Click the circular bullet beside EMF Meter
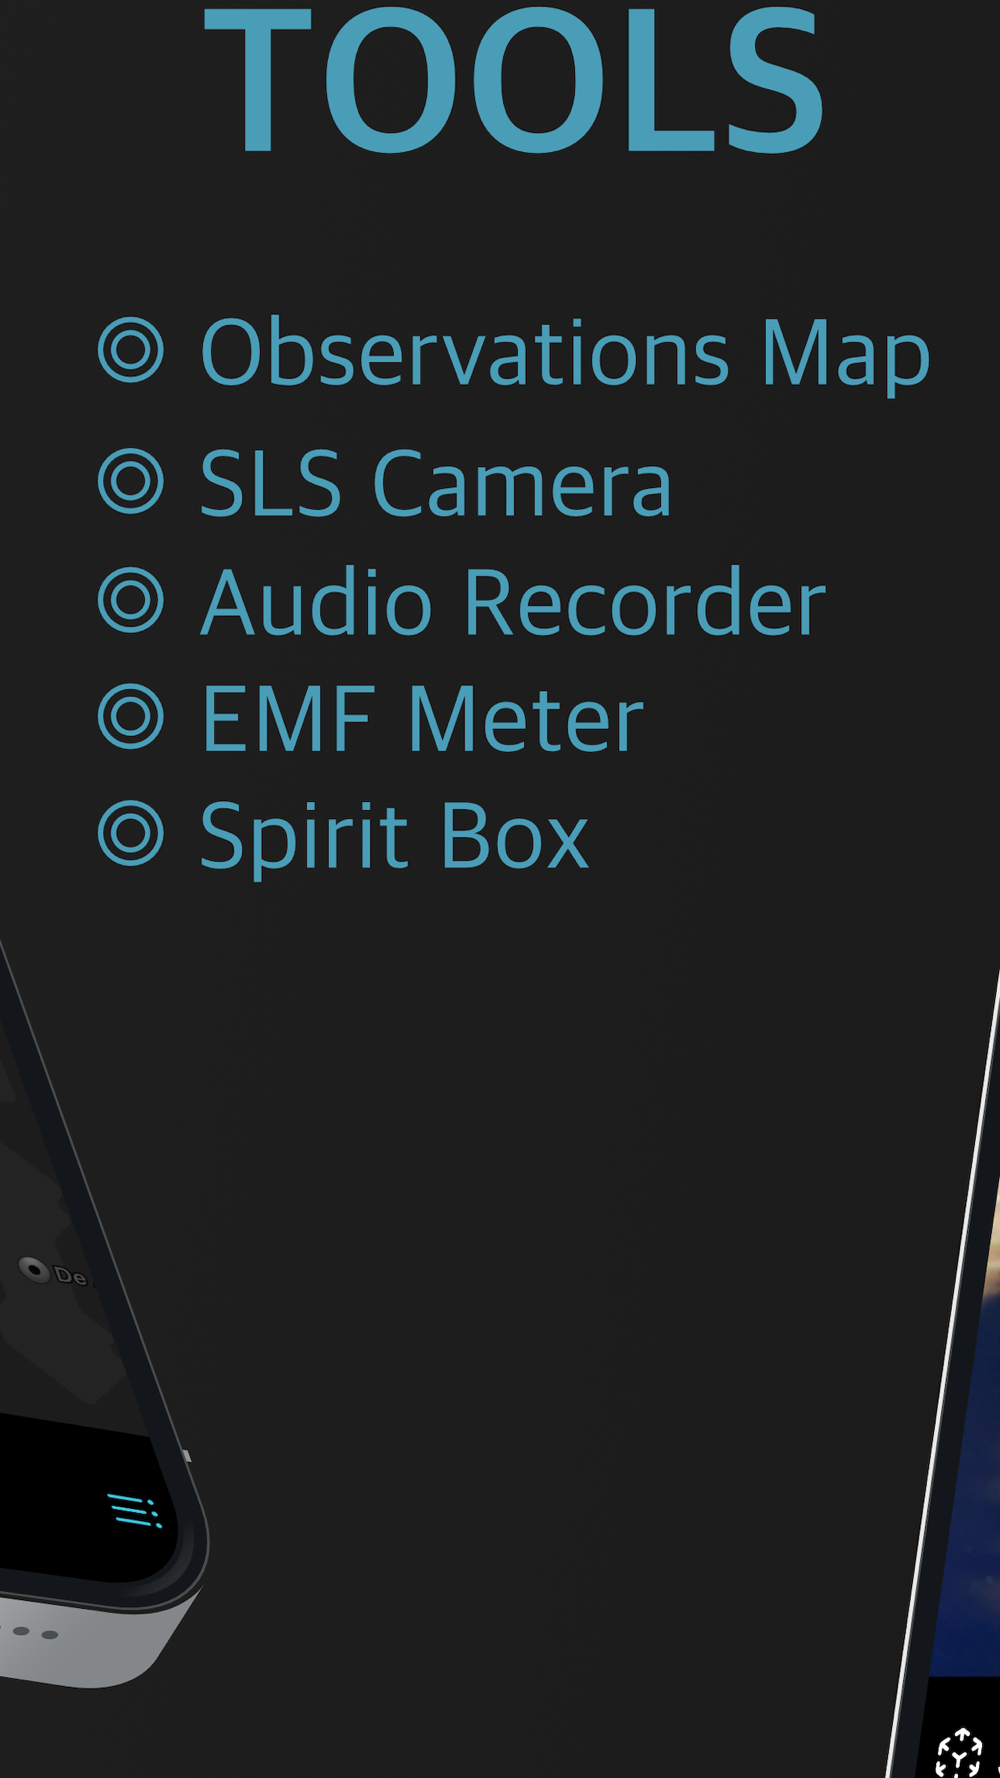The width and height of the screenshot is (1000, 1778). point(131,717)
